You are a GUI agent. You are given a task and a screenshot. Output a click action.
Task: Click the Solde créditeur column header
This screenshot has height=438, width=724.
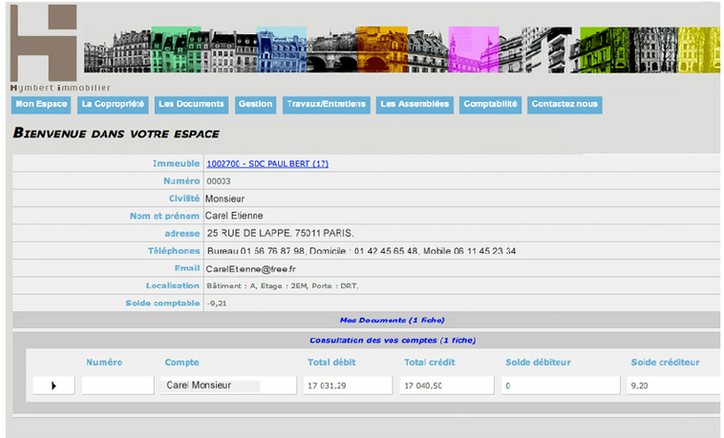pos(665,362)
